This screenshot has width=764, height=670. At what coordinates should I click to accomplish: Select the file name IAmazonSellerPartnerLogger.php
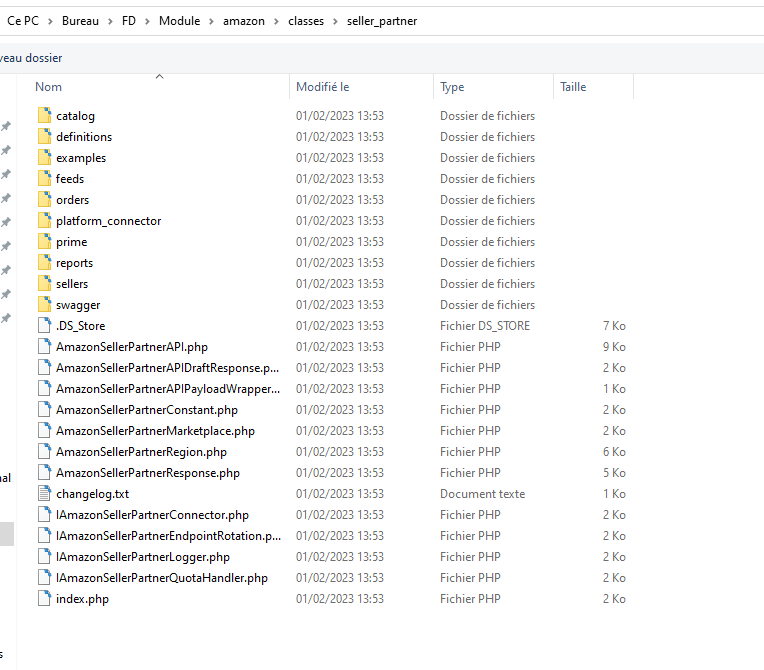[143, 556]
